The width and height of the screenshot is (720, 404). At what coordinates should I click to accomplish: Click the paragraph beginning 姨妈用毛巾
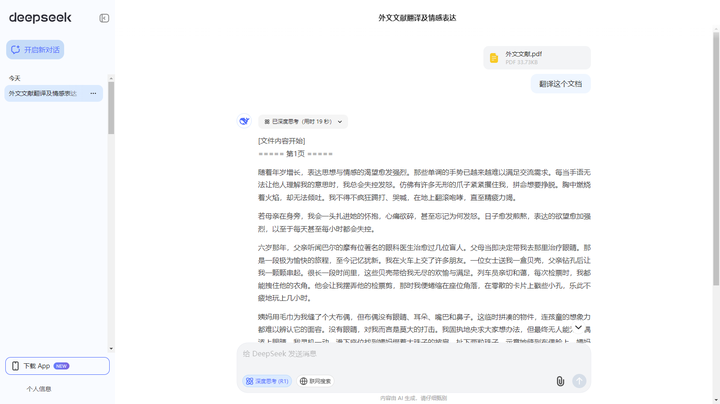[424, 329]
